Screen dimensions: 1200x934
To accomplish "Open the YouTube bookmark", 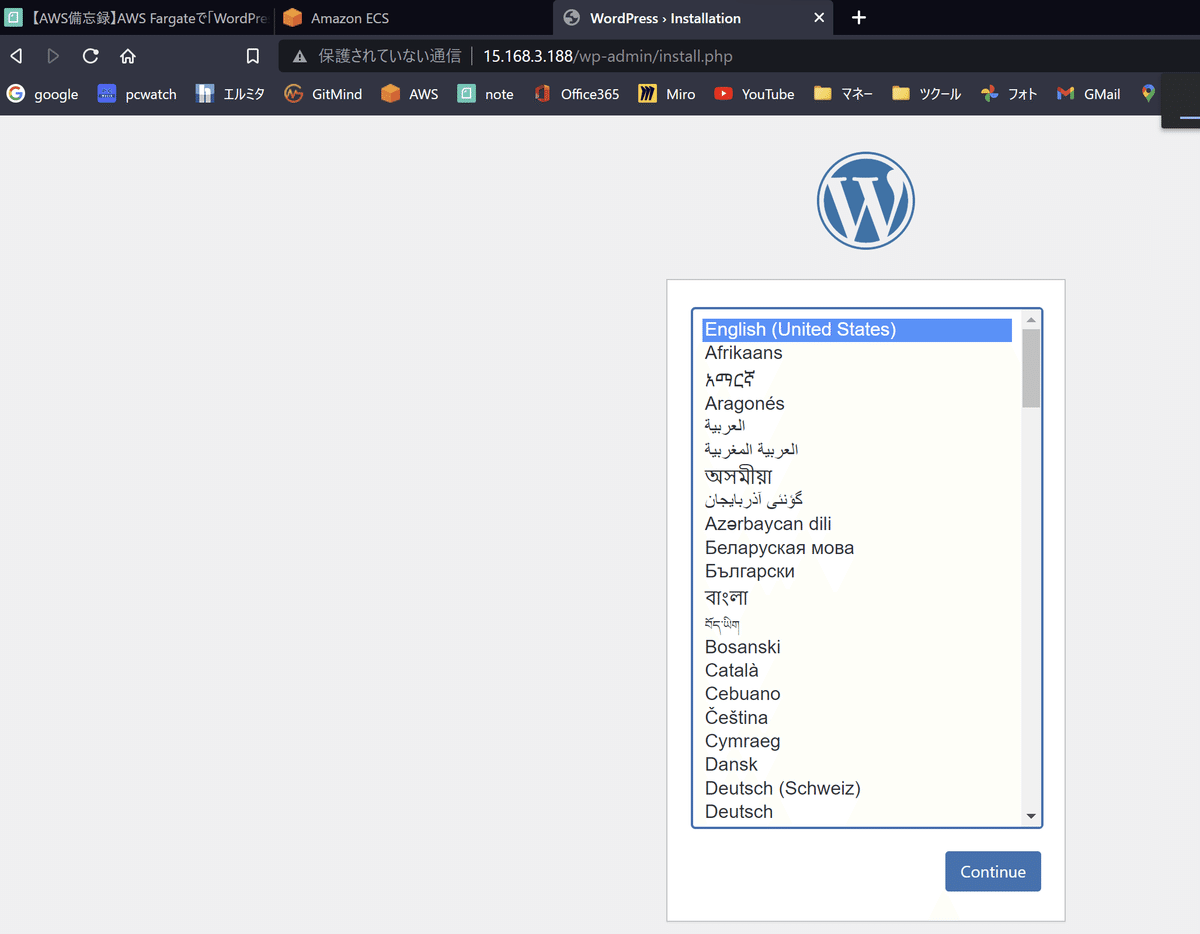I will click(x=754, y=94).
